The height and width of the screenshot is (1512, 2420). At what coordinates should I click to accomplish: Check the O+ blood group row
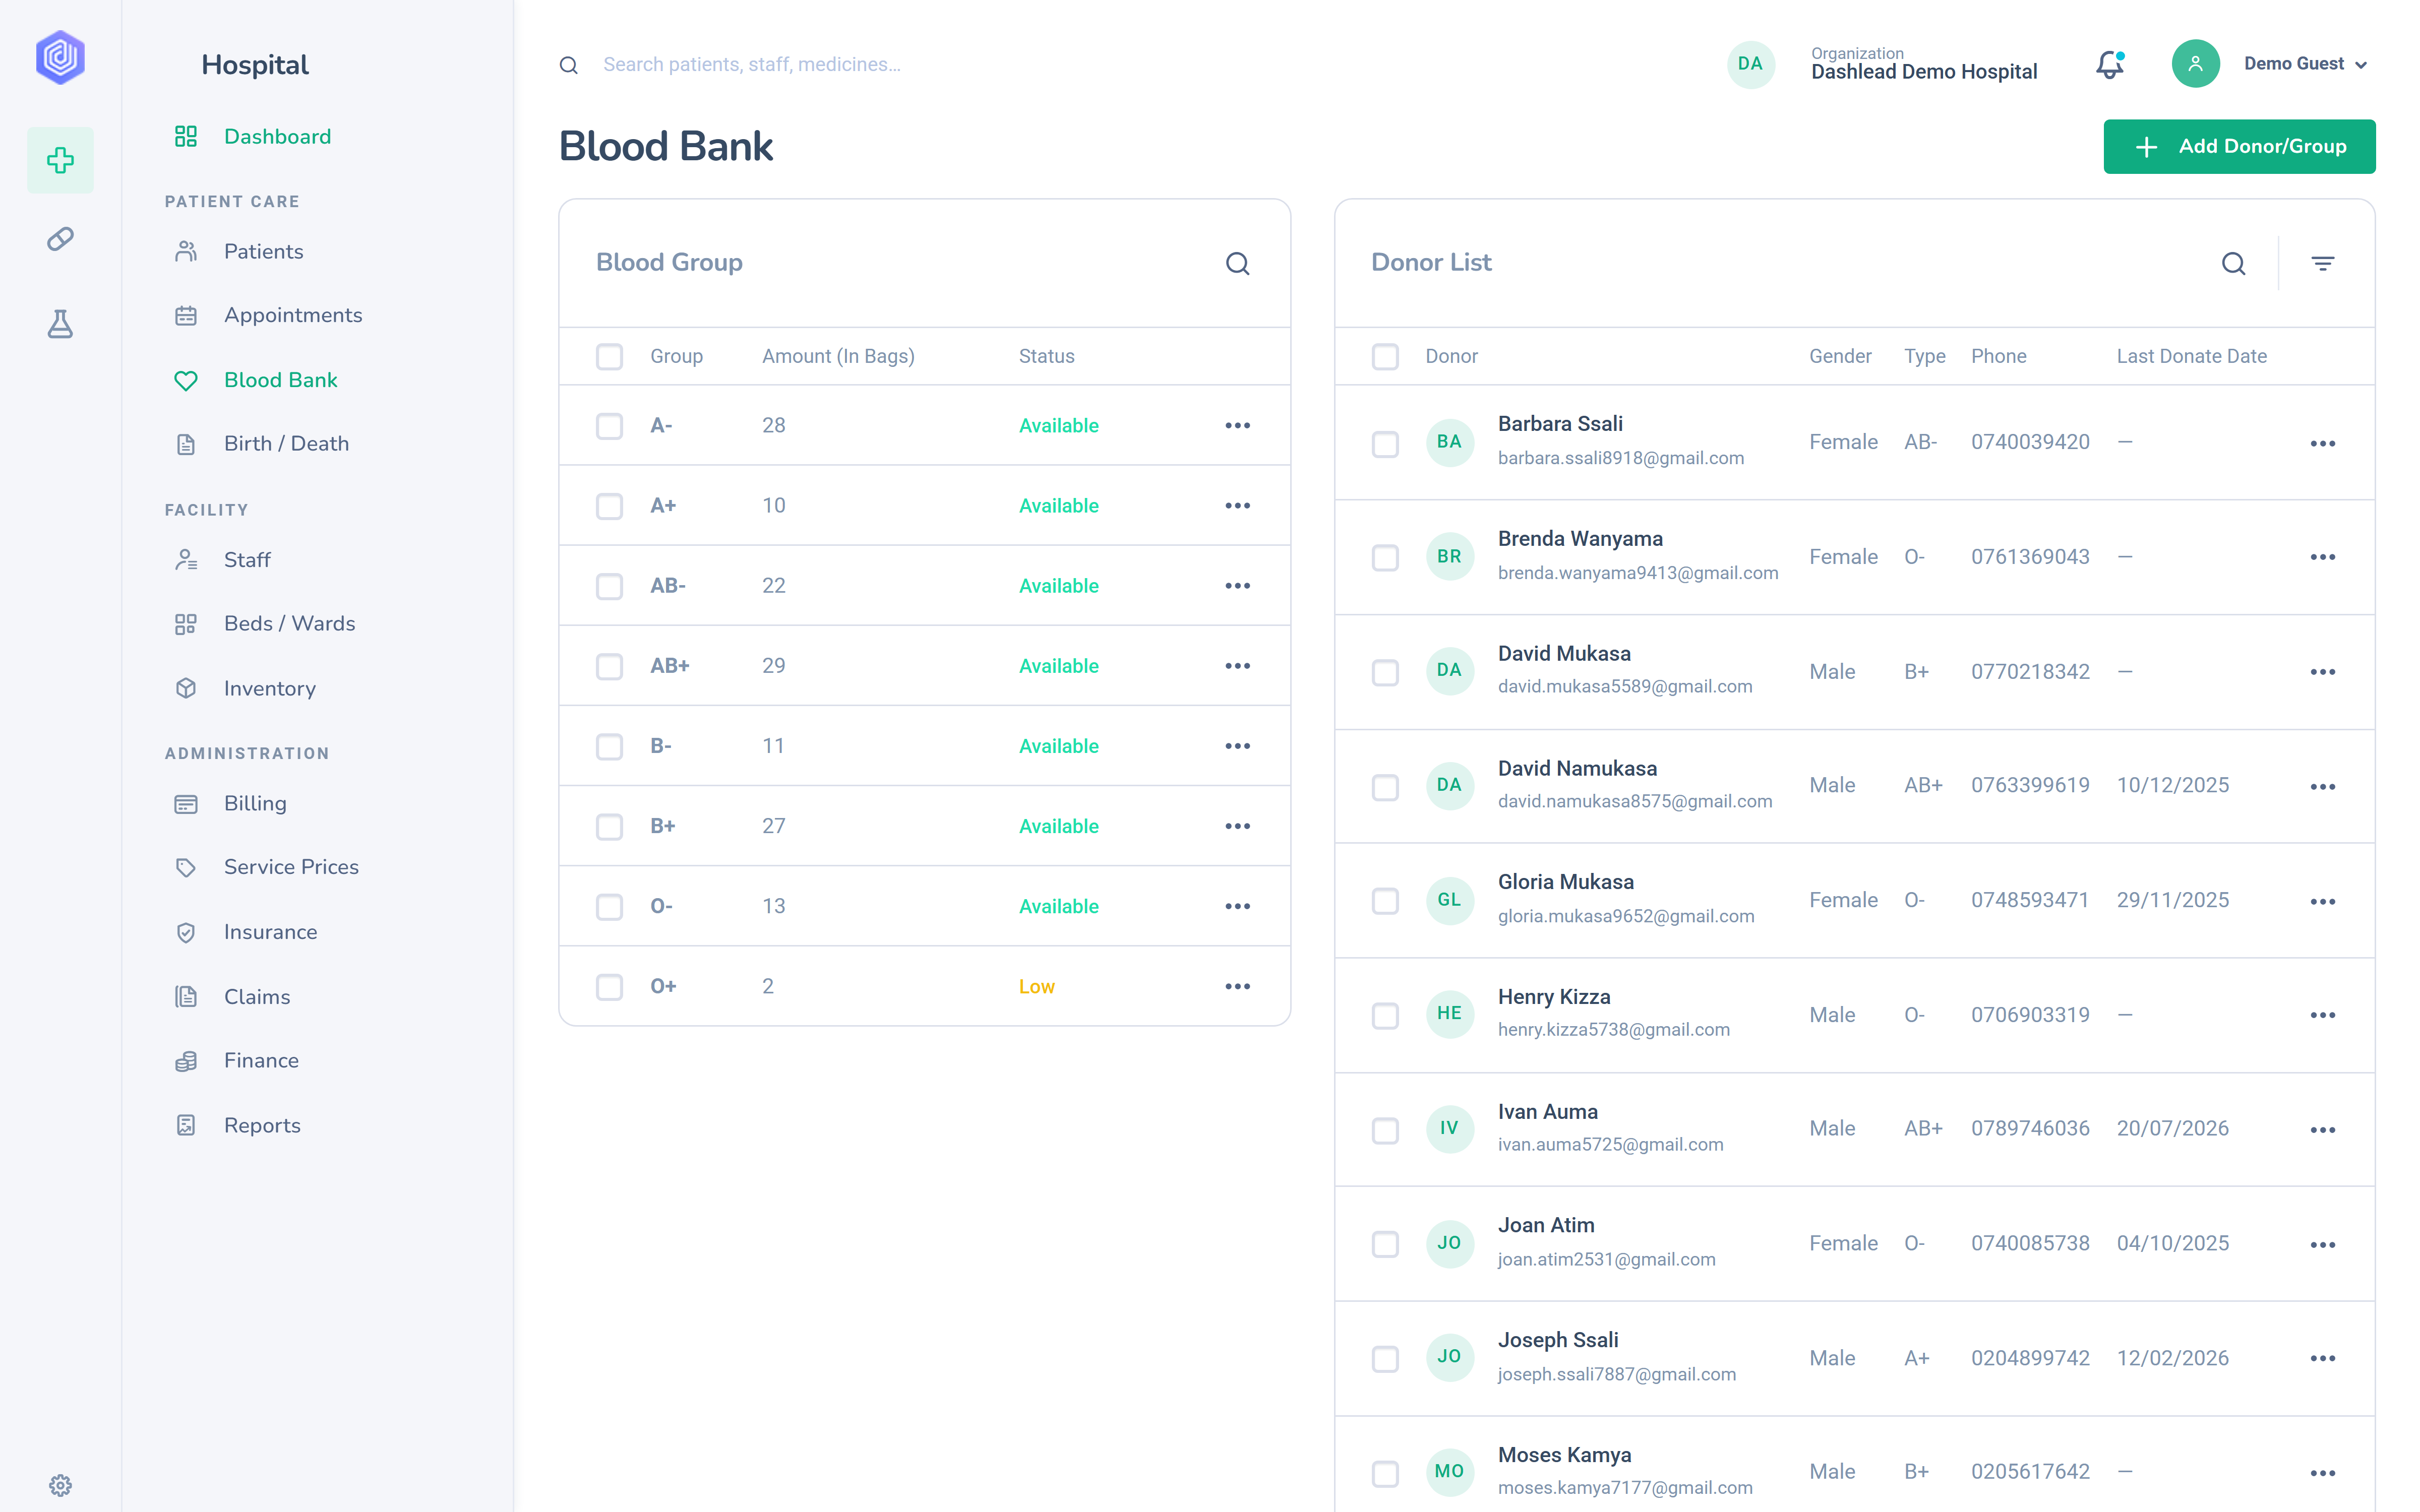tap(609, 986)
